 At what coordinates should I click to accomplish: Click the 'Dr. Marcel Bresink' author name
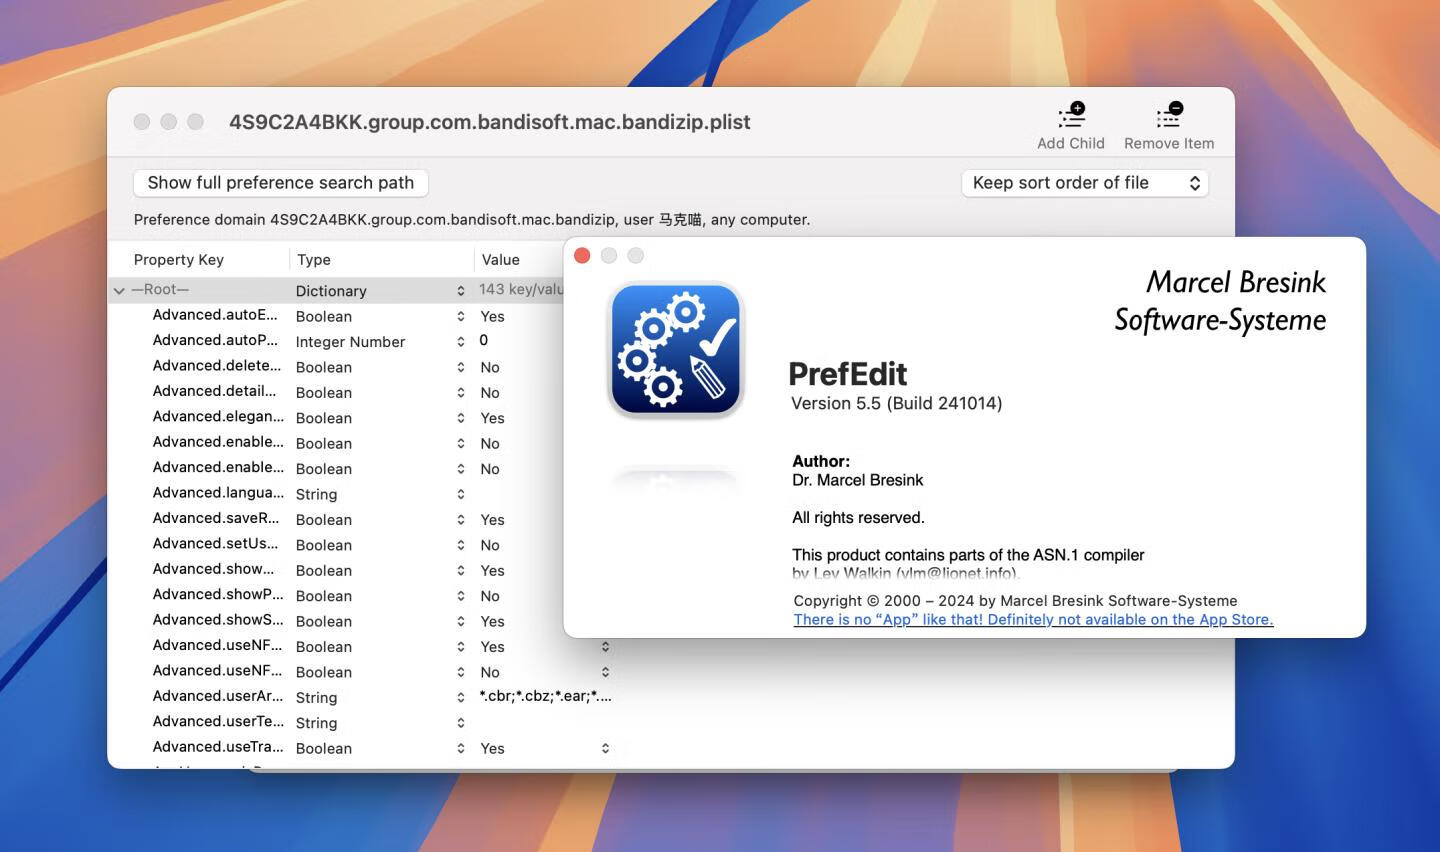click(x=858, y=480)
